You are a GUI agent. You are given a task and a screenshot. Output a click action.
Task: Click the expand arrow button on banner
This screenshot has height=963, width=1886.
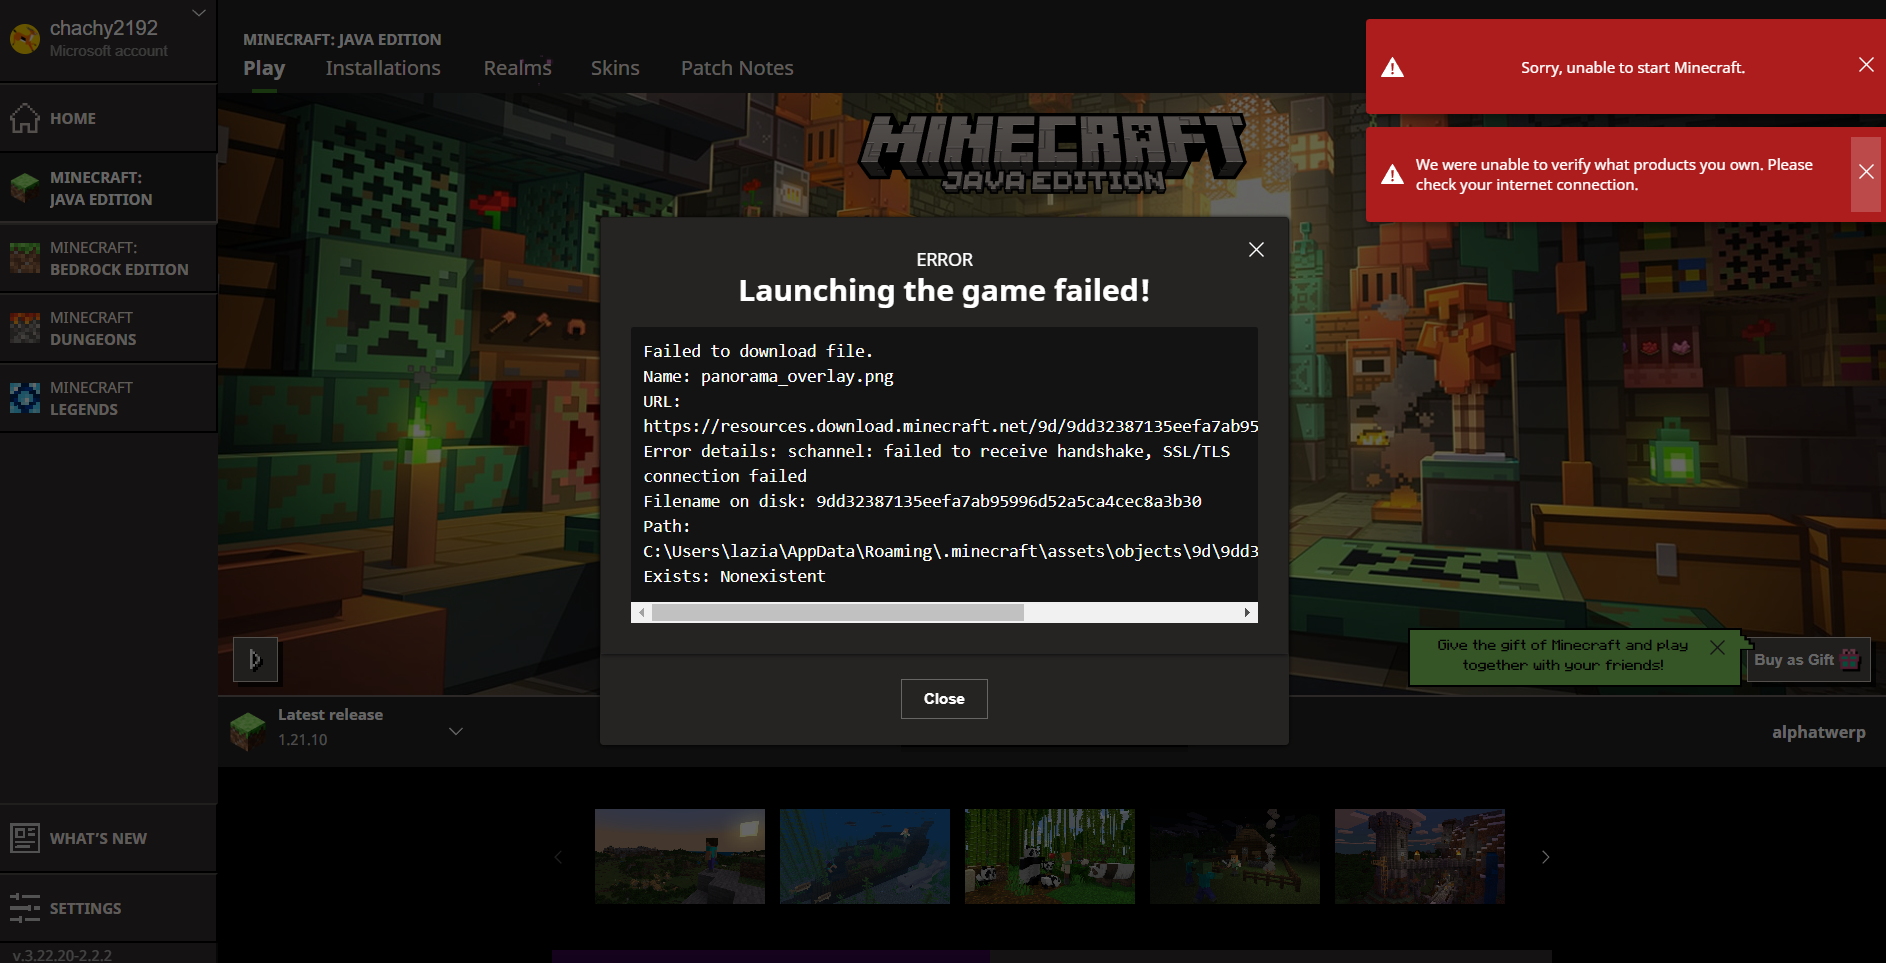(255, 660)
